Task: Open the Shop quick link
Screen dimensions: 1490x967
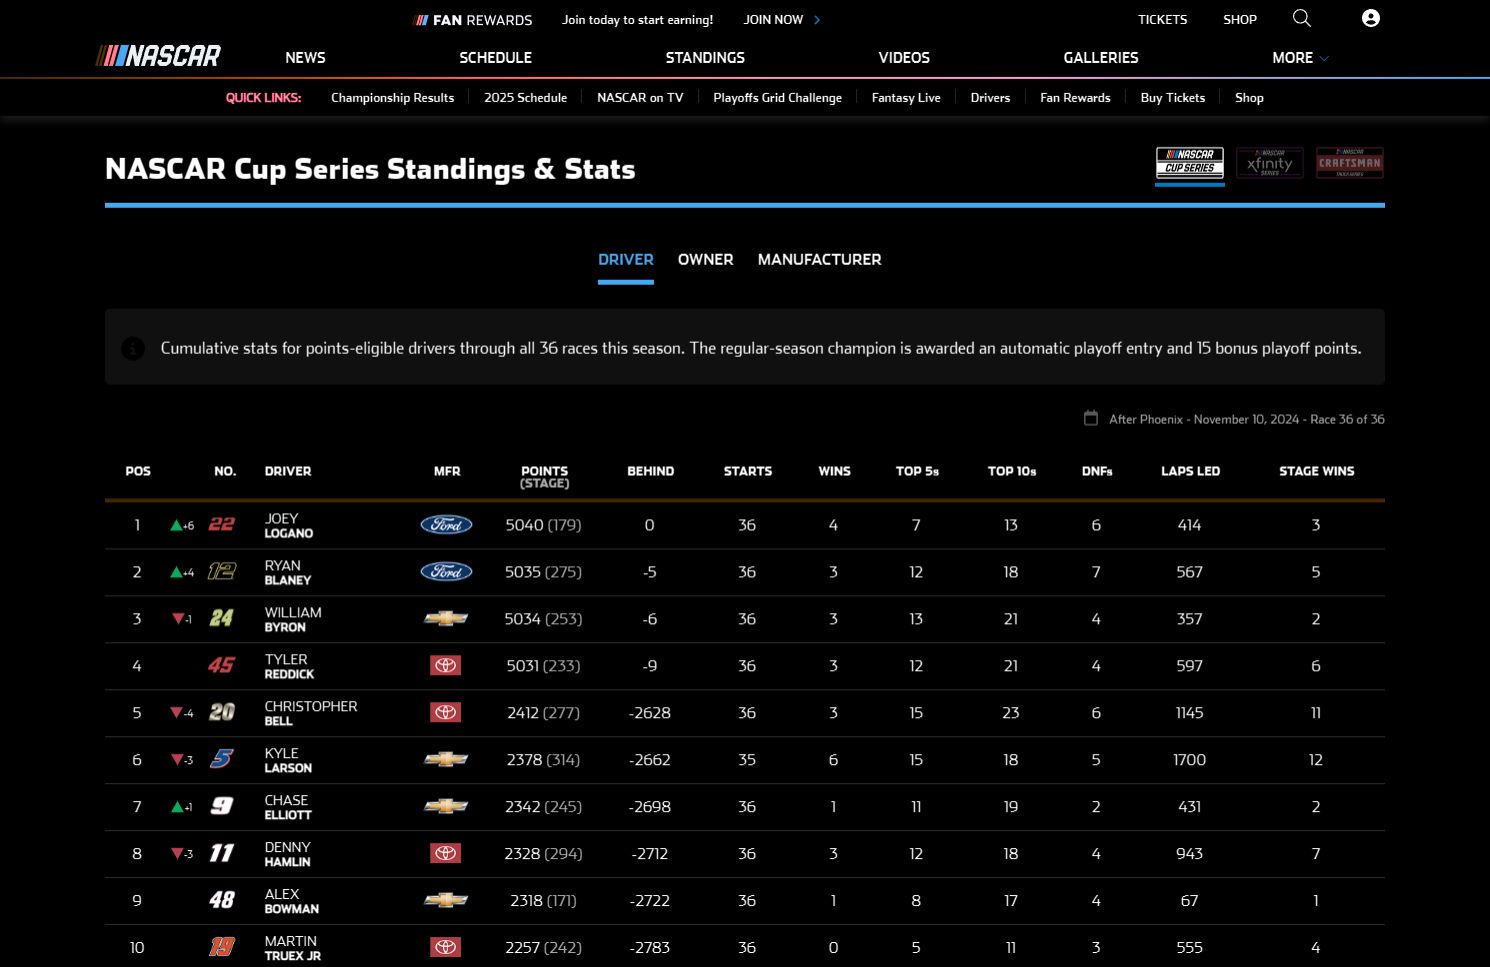Action: tap(1249, 98)
